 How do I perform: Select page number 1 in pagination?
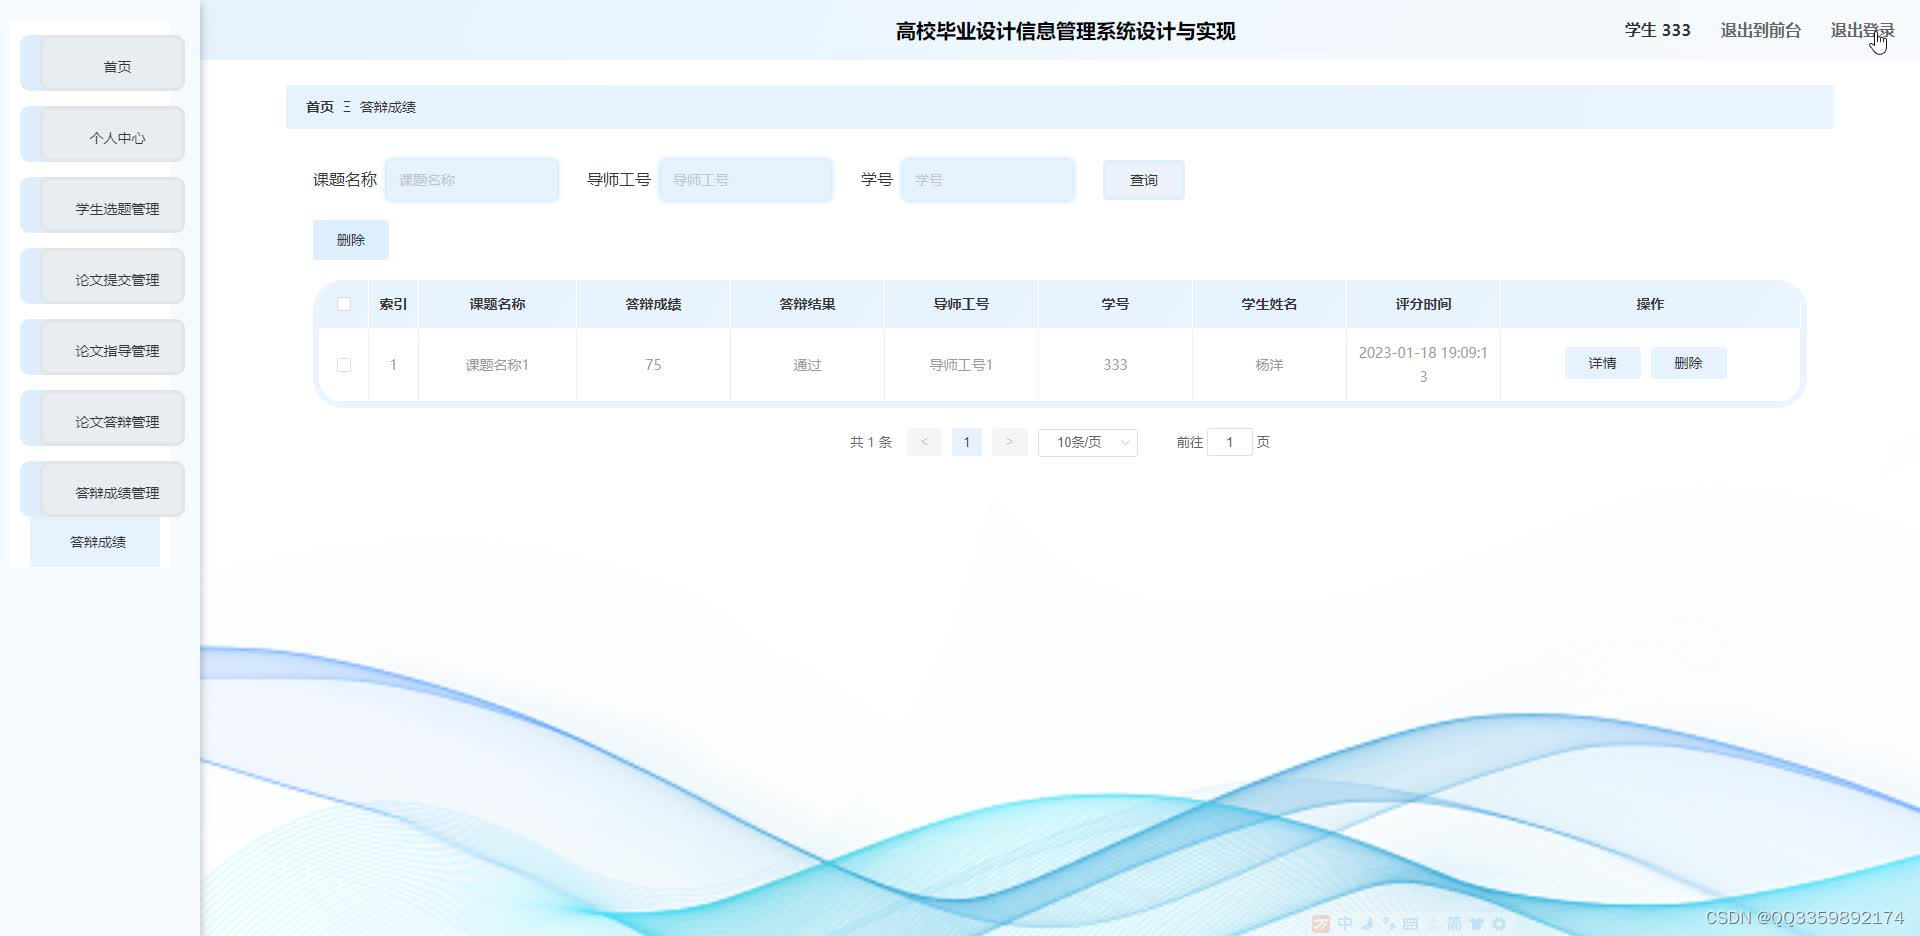point(967,442)
